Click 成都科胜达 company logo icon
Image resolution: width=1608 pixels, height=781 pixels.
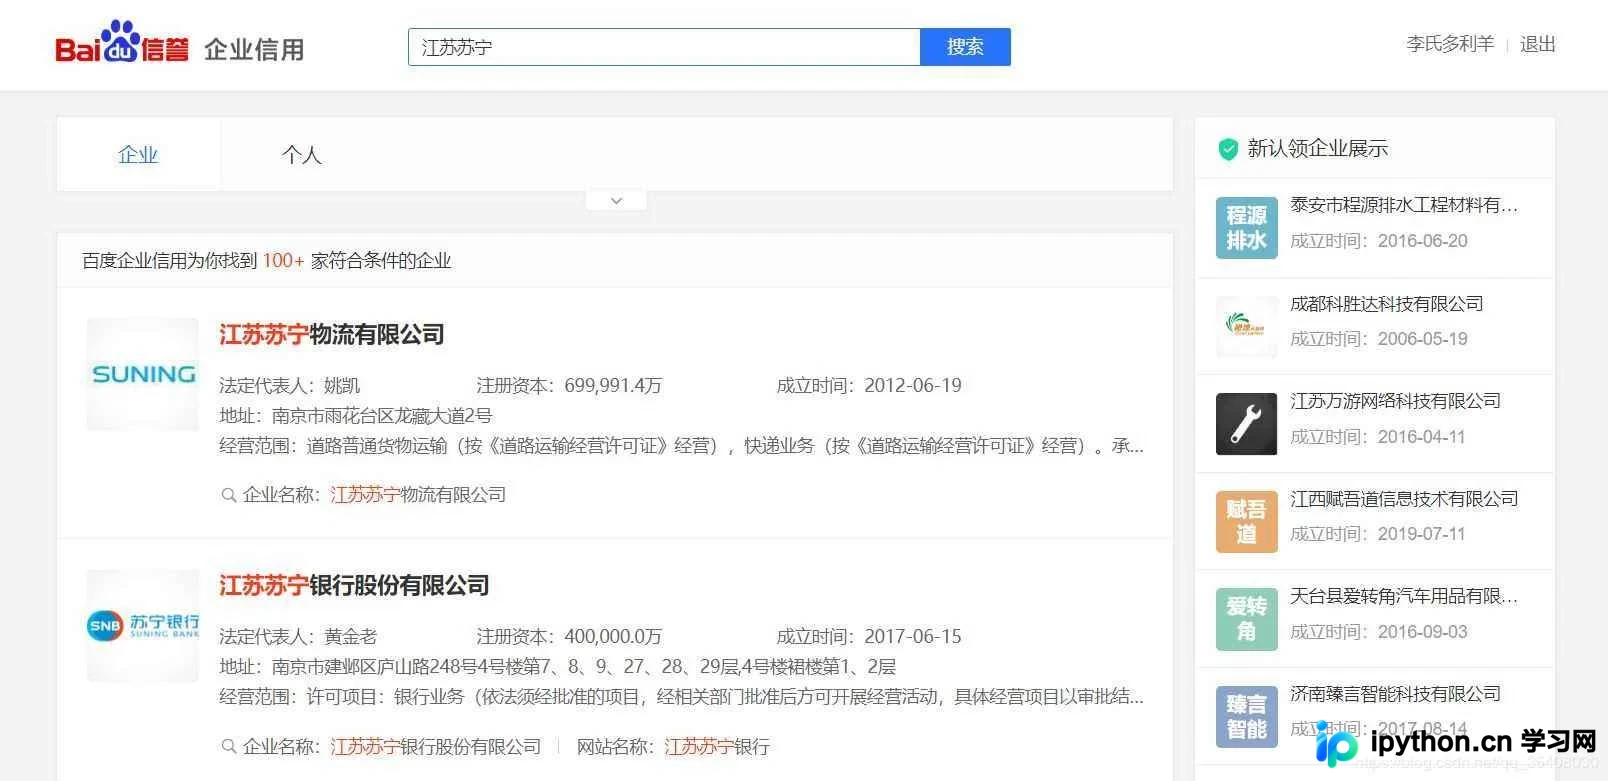(1246, 326)
